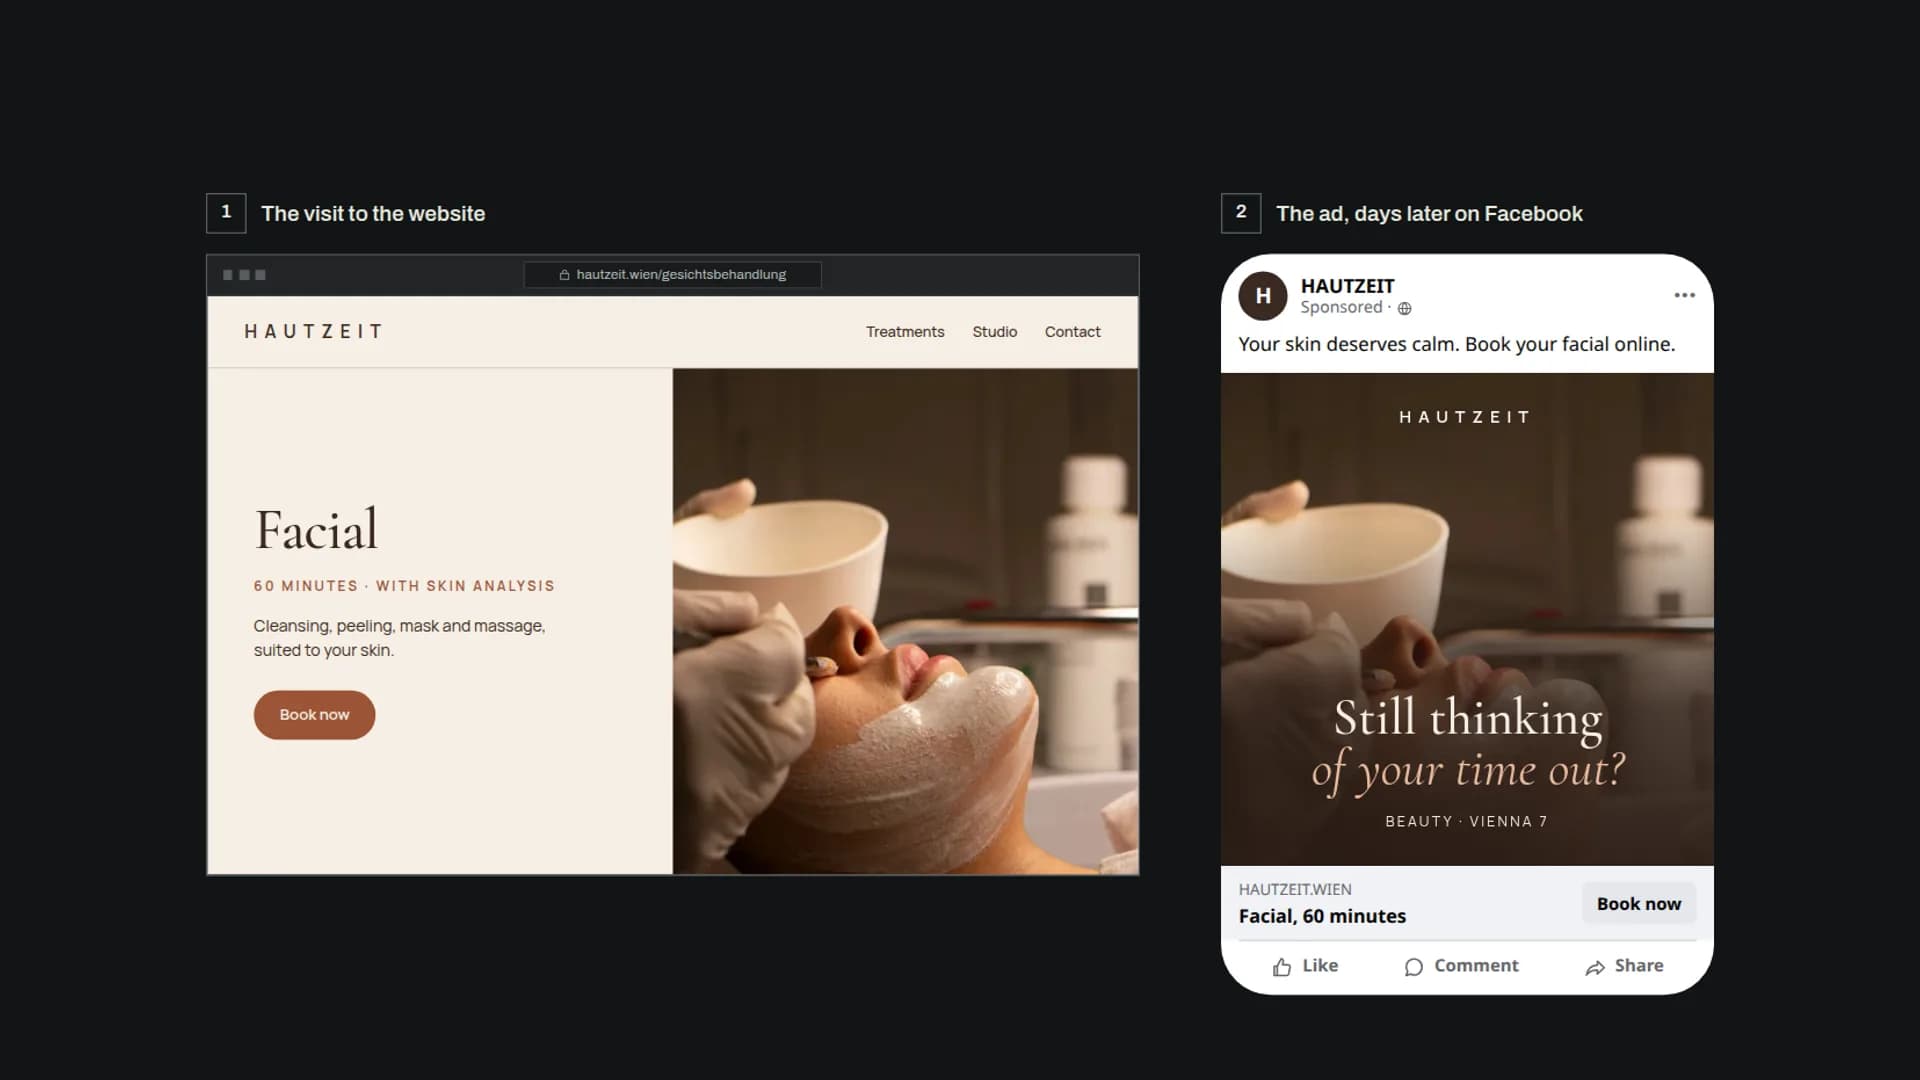Open the Contact page in the website nav

1072,332
